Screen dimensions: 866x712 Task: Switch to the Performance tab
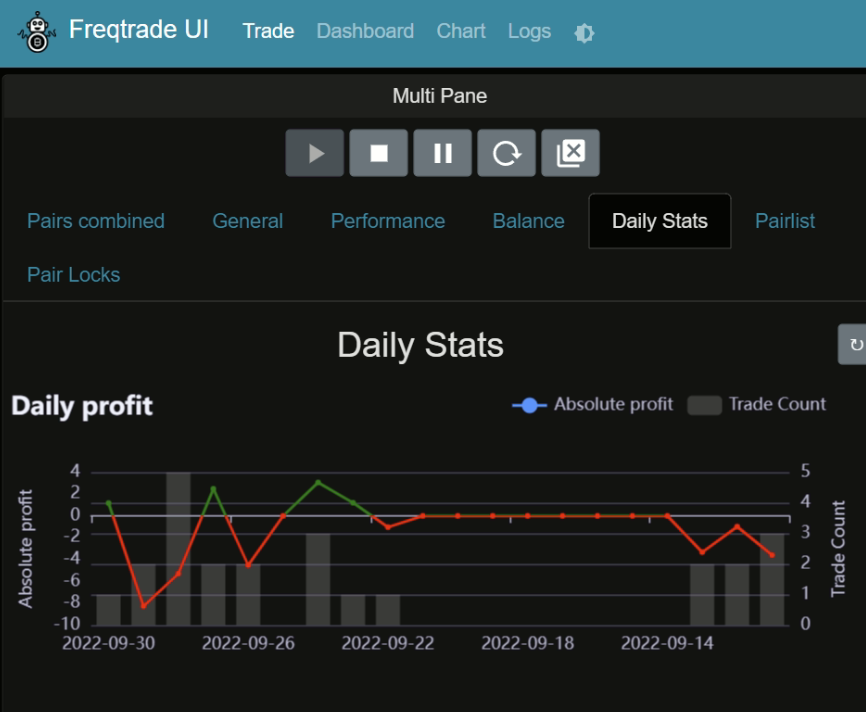pyautogui.click(x=388, y=221)
